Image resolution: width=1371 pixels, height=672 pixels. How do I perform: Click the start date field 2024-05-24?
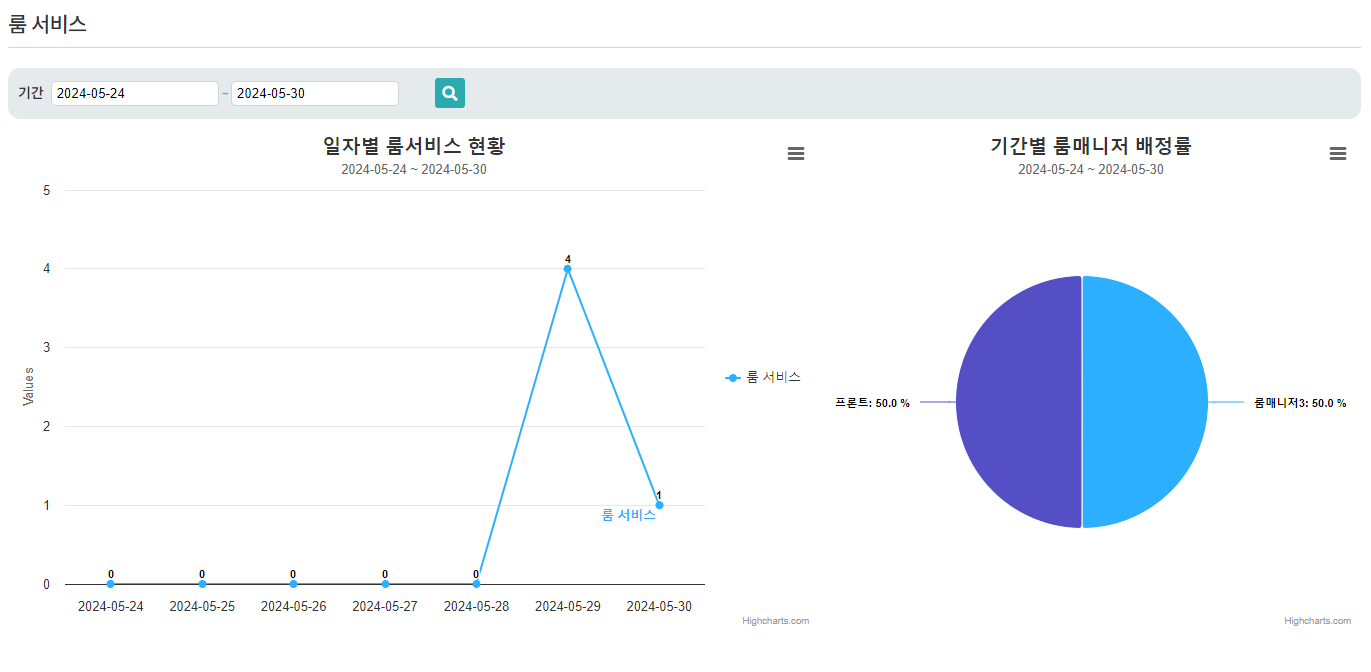click(134, 93)
